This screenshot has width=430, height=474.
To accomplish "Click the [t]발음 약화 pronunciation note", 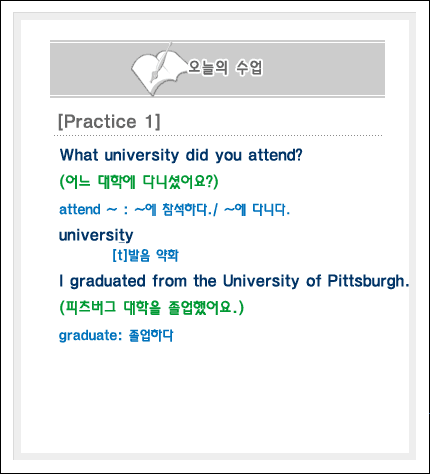I will (x=145, y=255).
